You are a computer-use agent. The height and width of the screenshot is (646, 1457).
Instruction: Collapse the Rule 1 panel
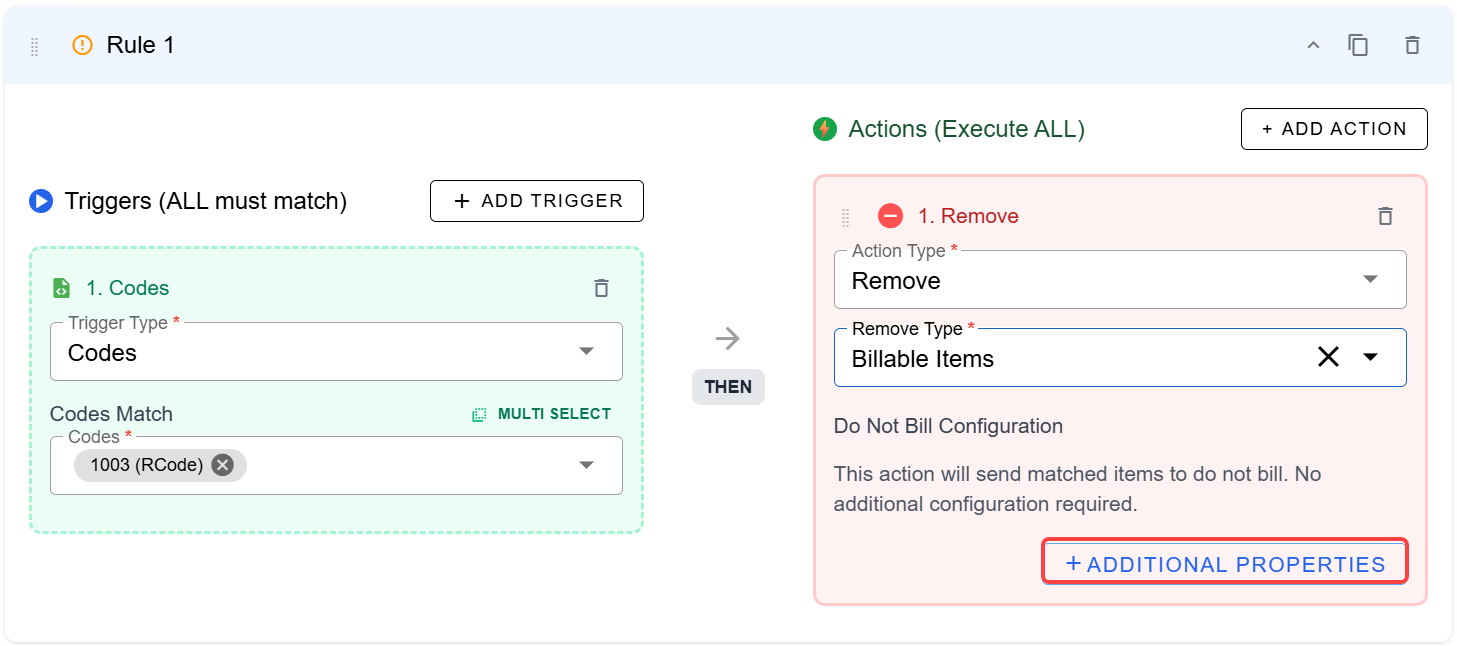point(1314,45)
